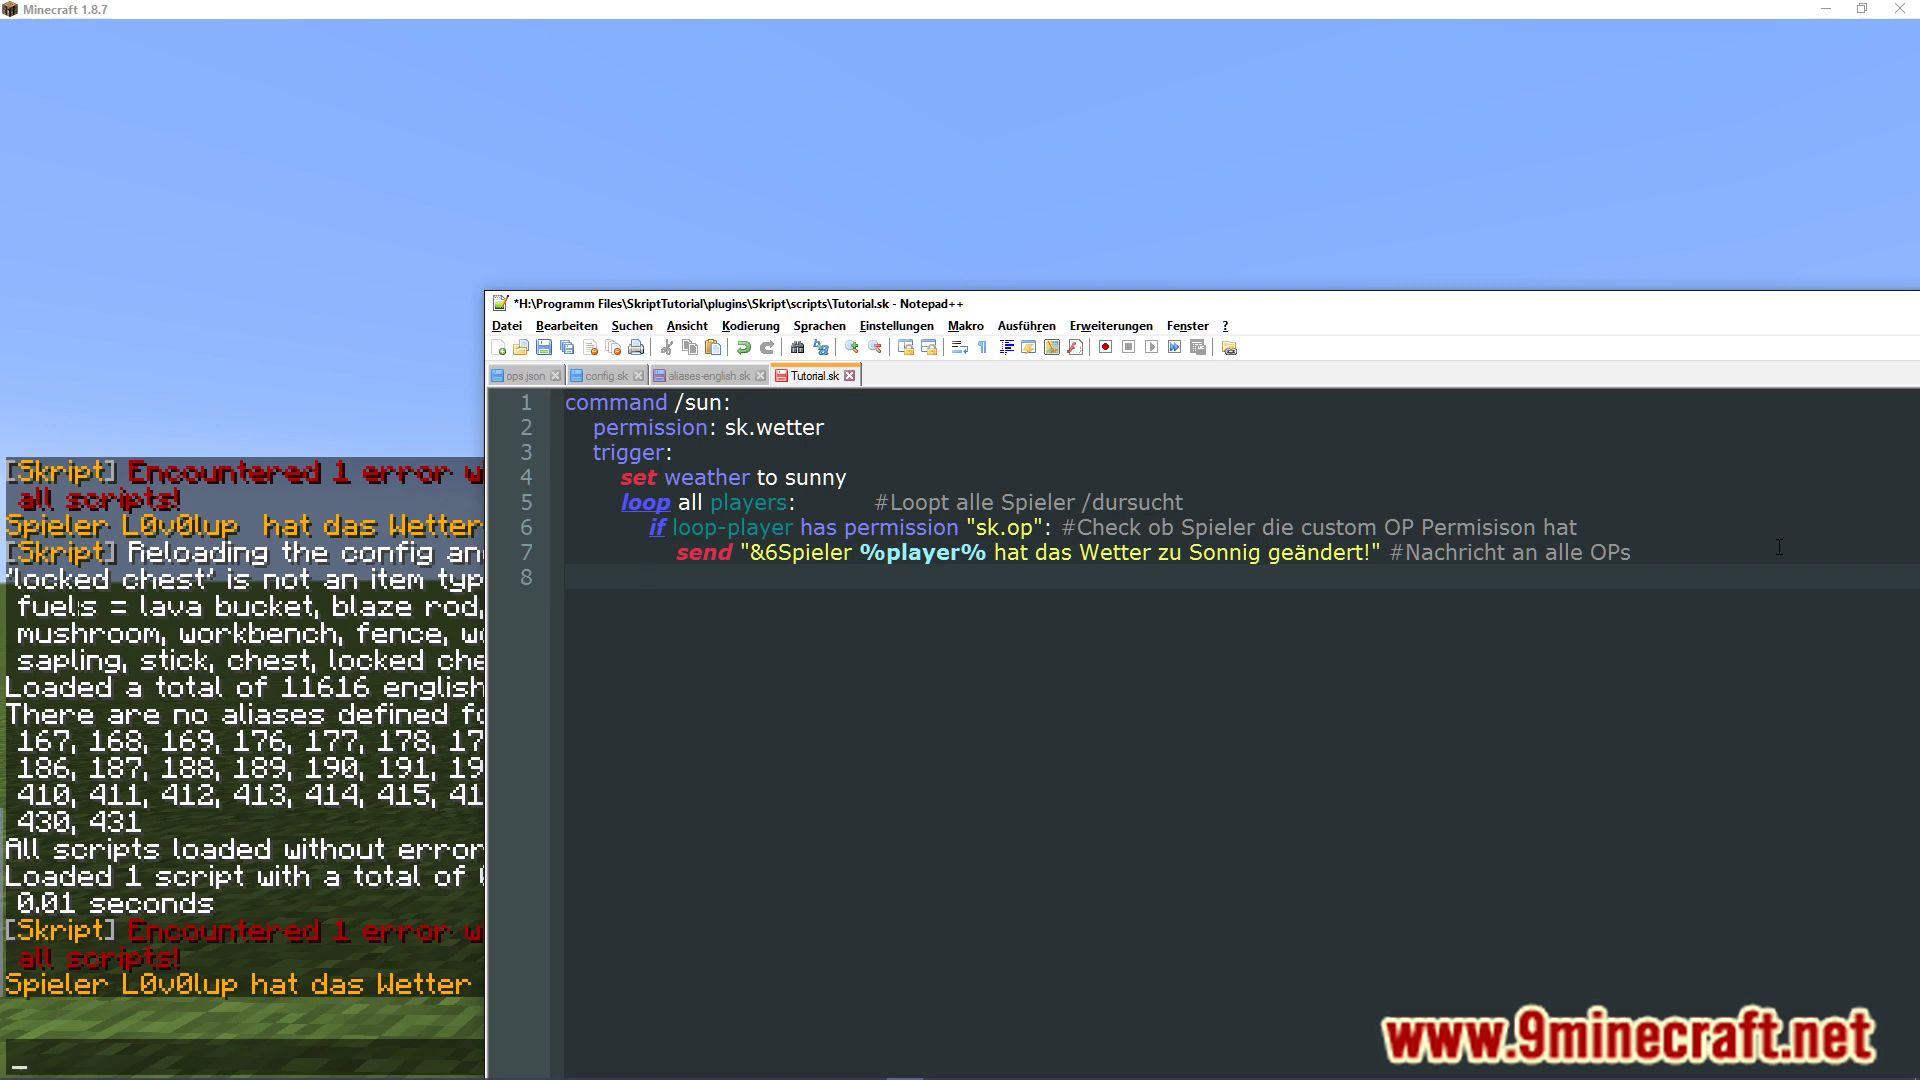Click the Zoom Out magnifier icon
This screenshot has width=1920, height=1080.
click(875, 348)
